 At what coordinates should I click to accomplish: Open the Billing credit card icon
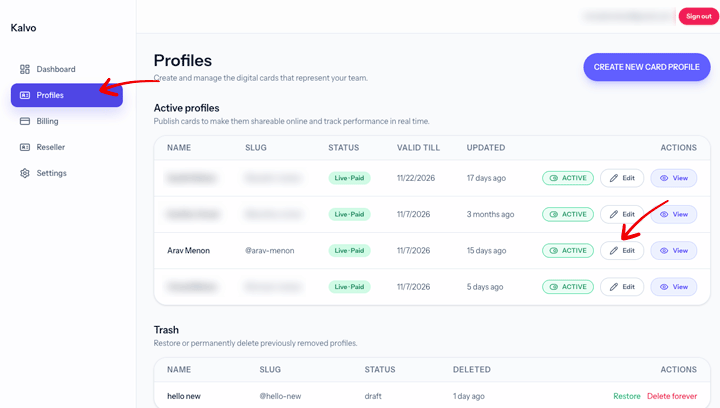coord(25,121)
